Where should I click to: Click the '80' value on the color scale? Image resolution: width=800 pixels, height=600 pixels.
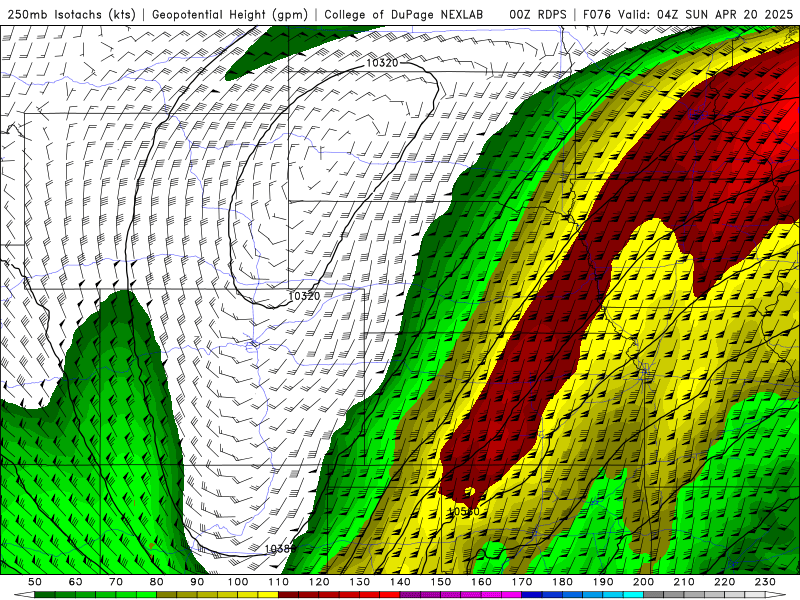(x=157, y=582)
